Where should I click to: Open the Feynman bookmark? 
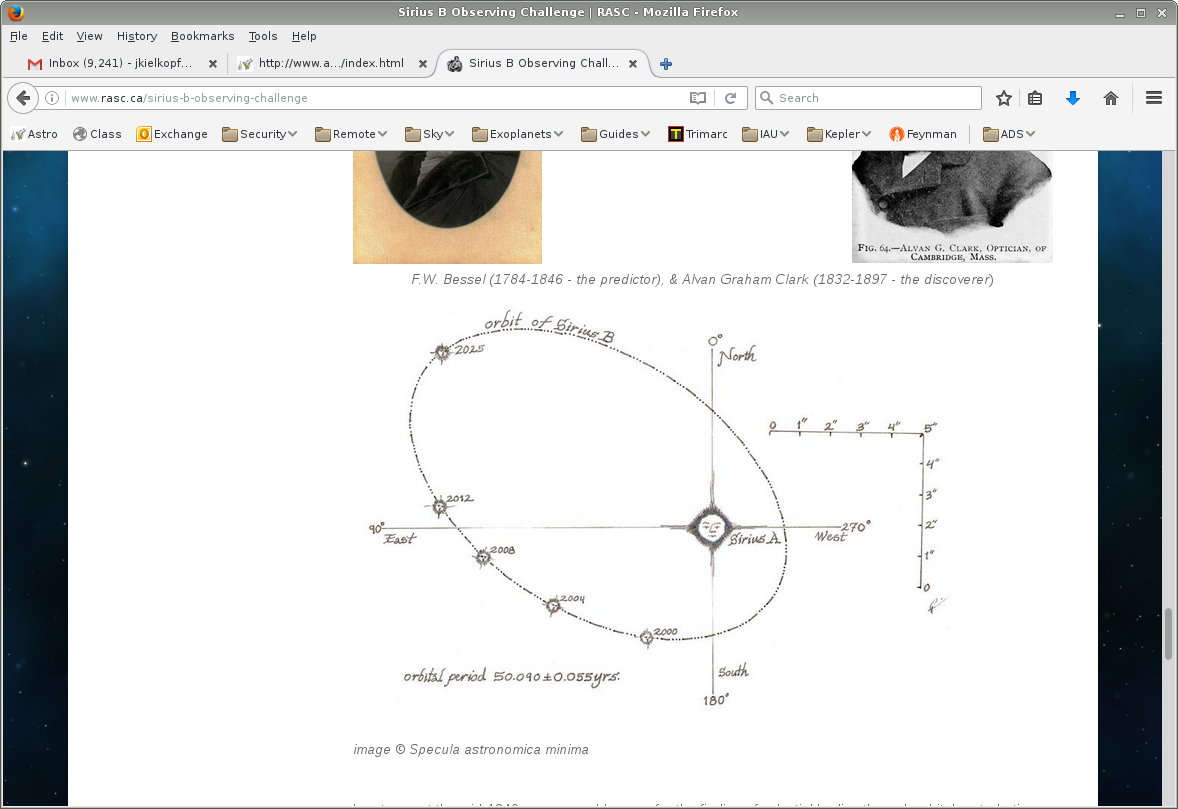923,134
